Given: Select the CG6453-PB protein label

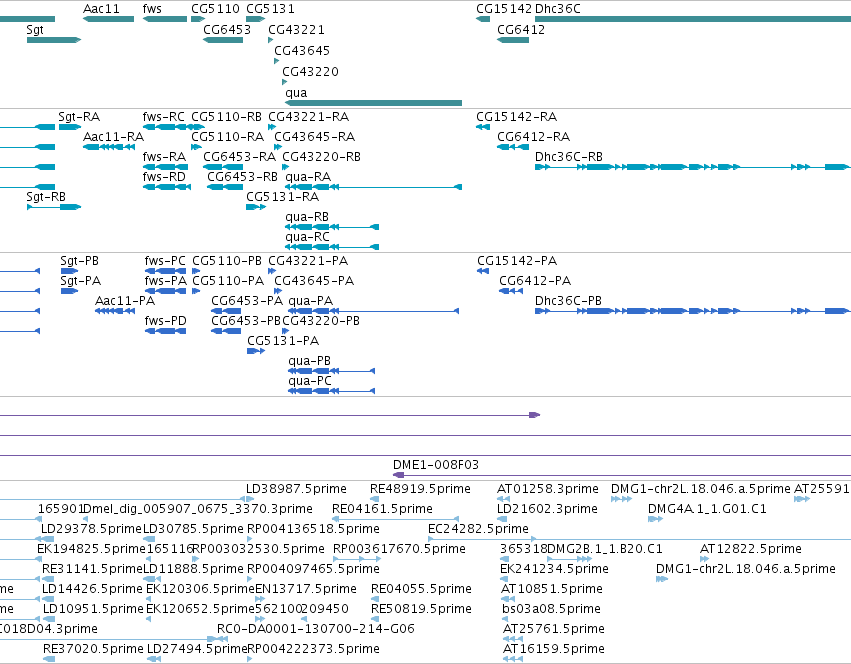Looking at the screenshot, I should [246, 321].
